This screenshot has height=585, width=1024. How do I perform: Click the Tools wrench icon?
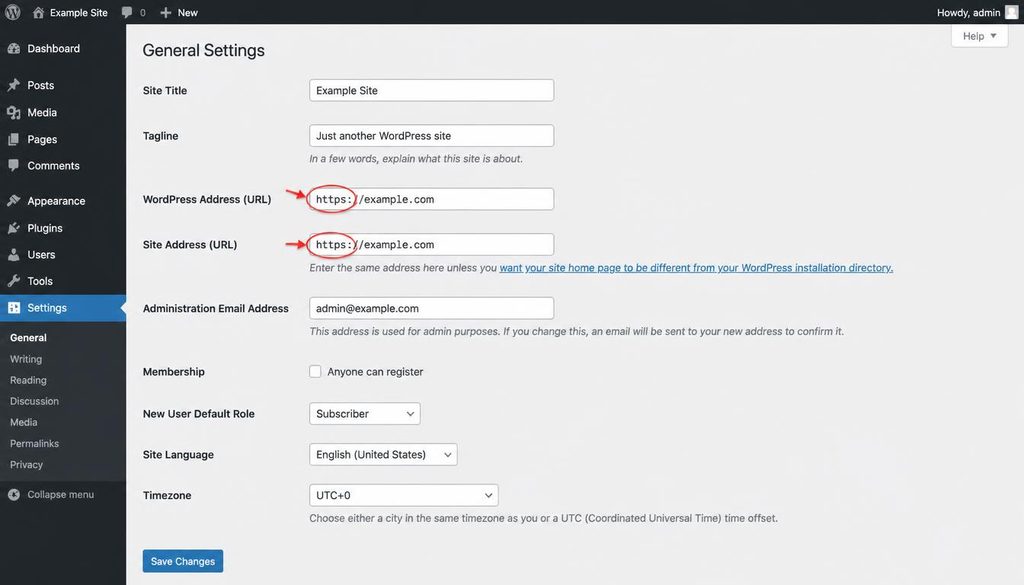point(14,281)
